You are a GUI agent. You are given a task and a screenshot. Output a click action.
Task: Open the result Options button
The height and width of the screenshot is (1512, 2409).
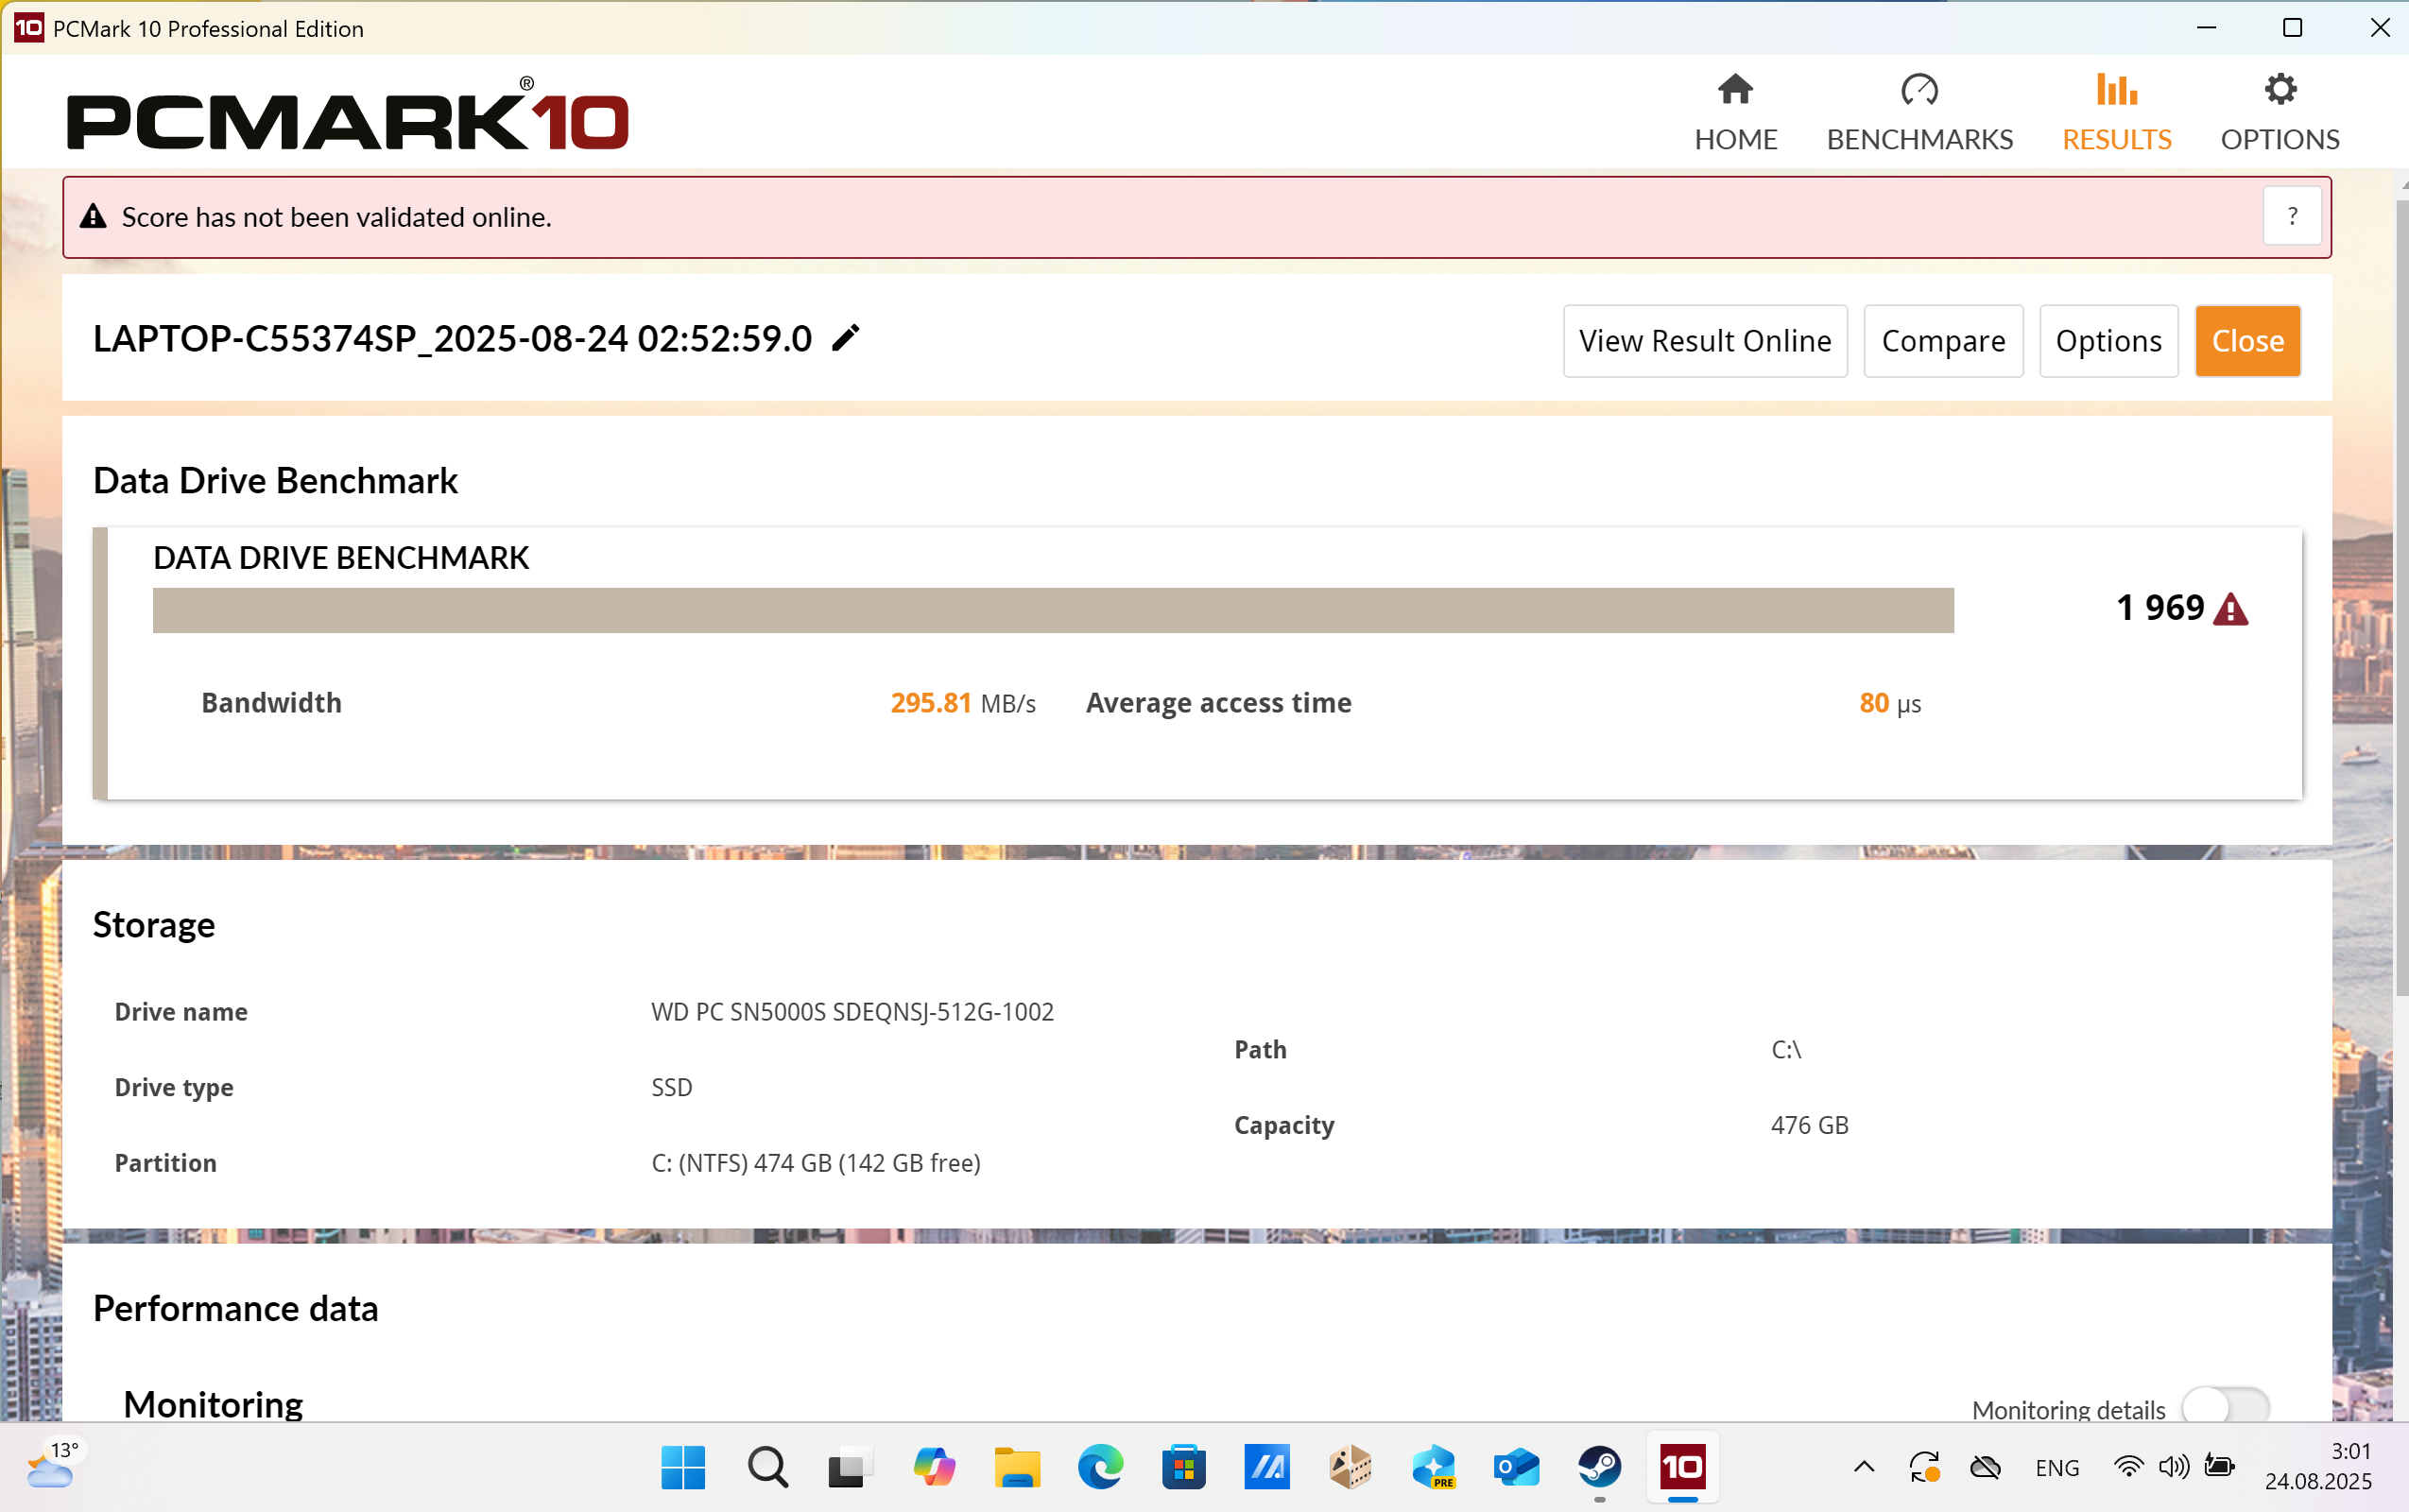(x=2107, y=341)
